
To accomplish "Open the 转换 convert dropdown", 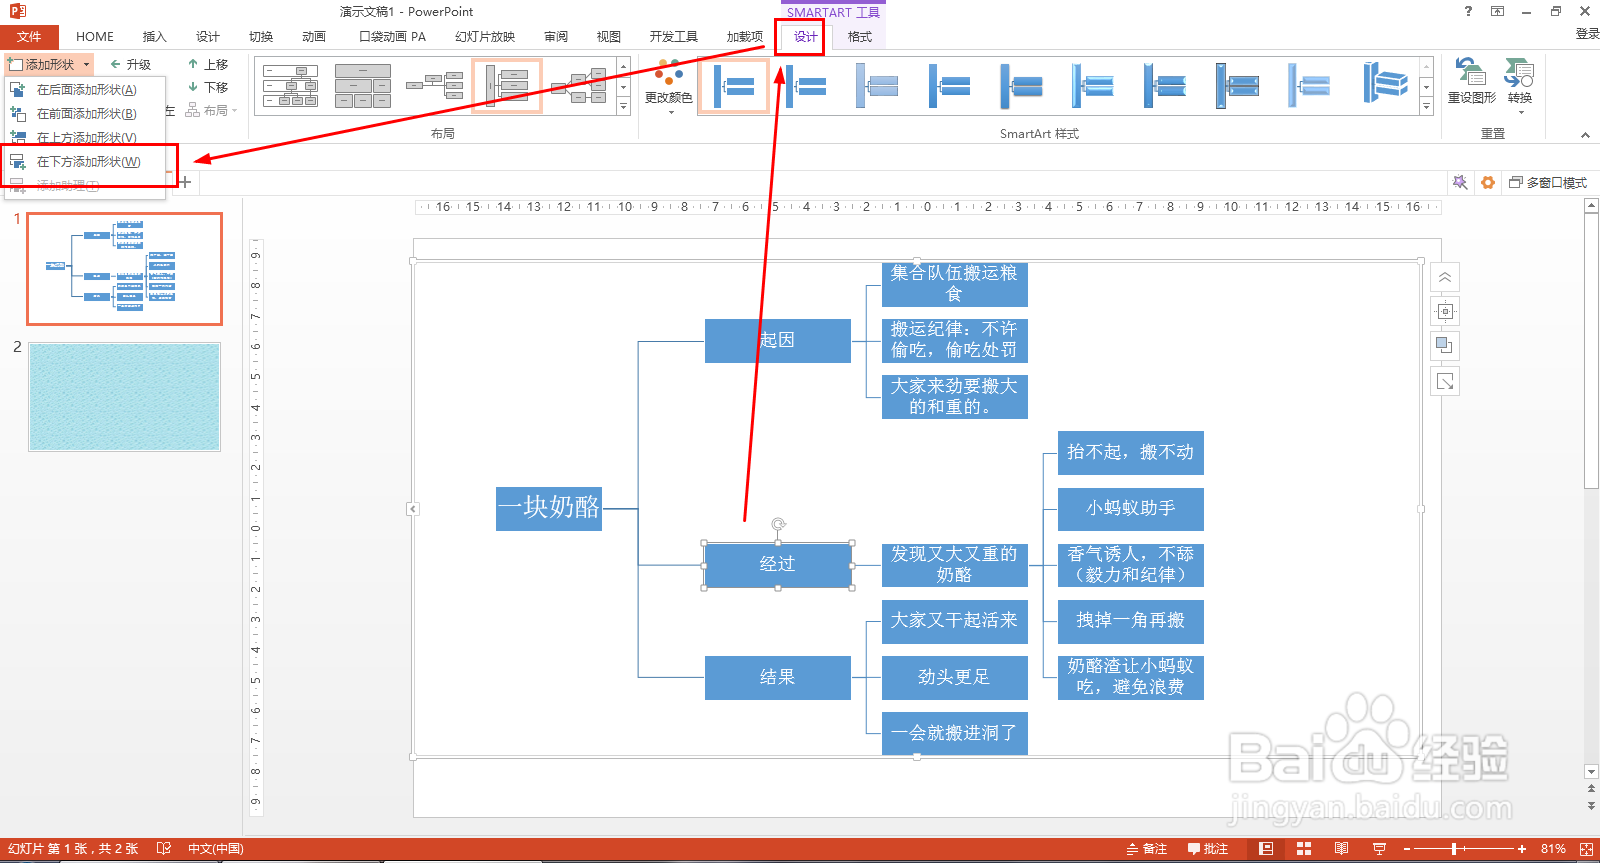I will click(1519, 85).
